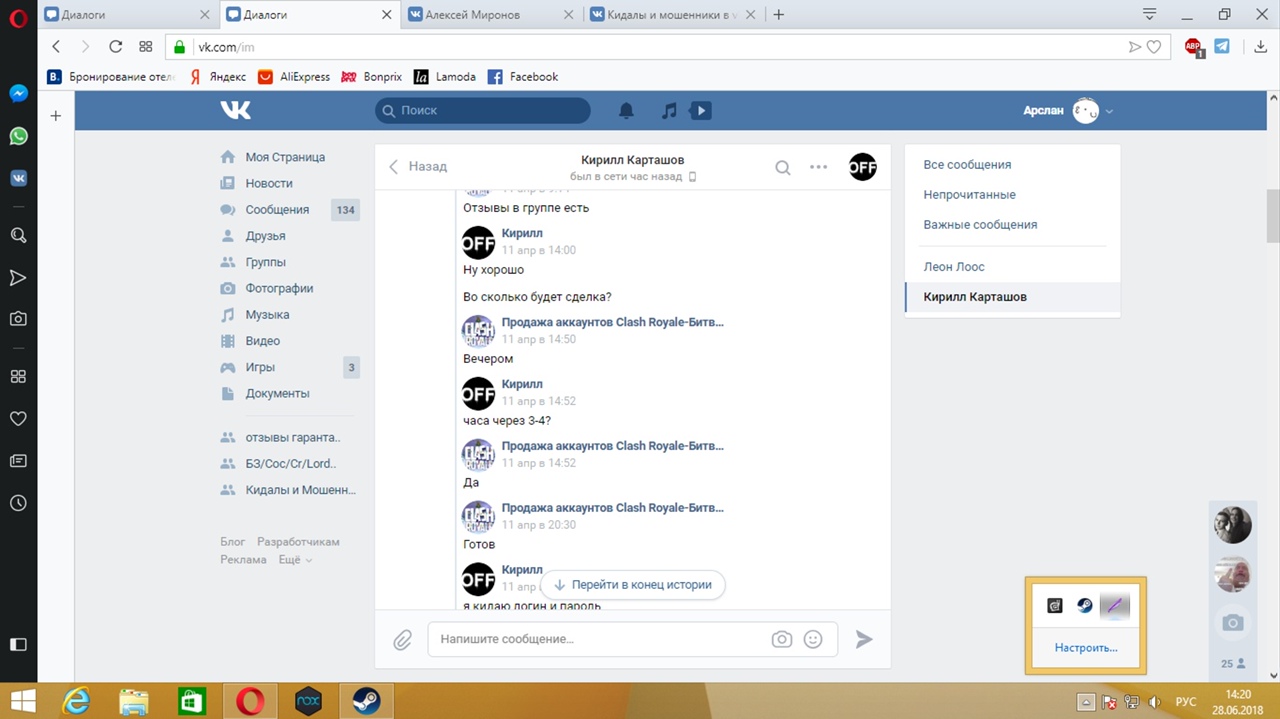Screen dimensions: 1280x719
Task: Open WhatsApp in Opera sidebar
Action: point(18,136)
